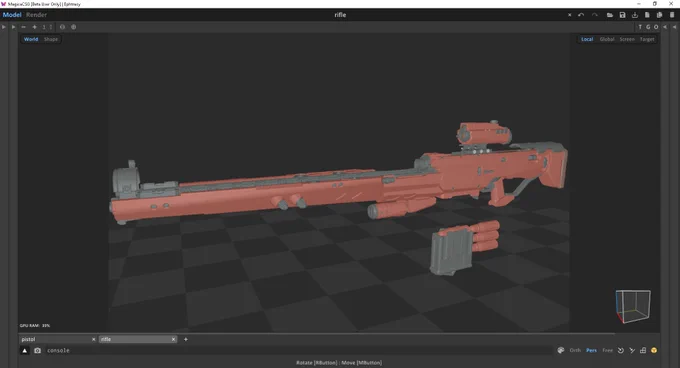Image resolution: width=680 pixels, height=368 pixels.
Task: Toggle the T gizmo button
Action: [640, 27]
